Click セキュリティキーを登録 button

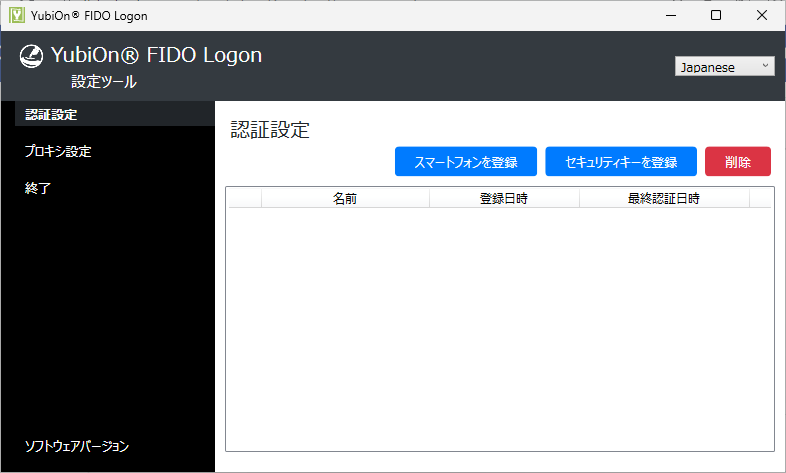click(x=621, y=161)
